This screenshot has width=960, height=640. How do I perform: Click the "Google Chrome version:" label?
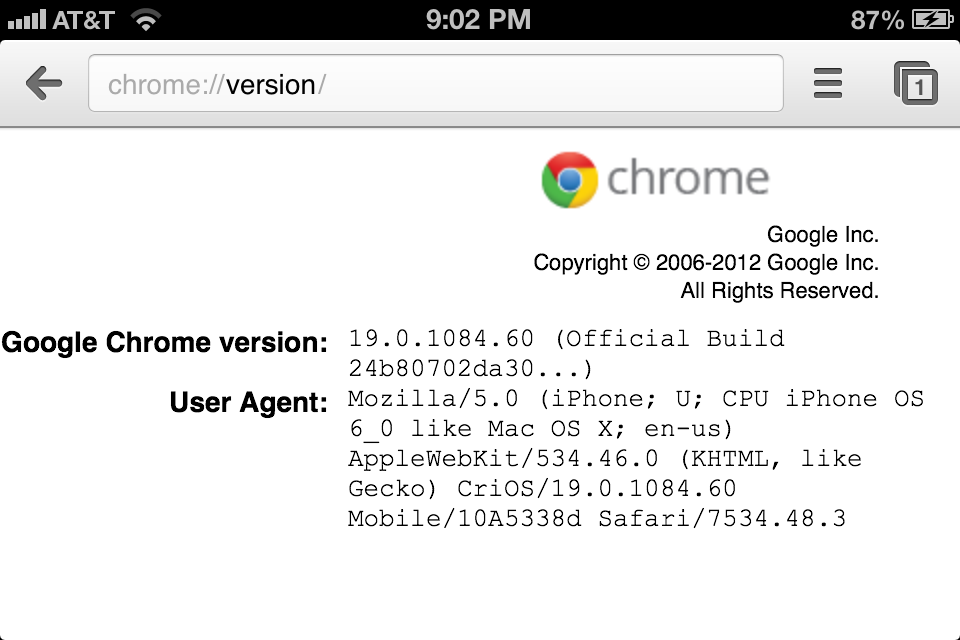165,343
